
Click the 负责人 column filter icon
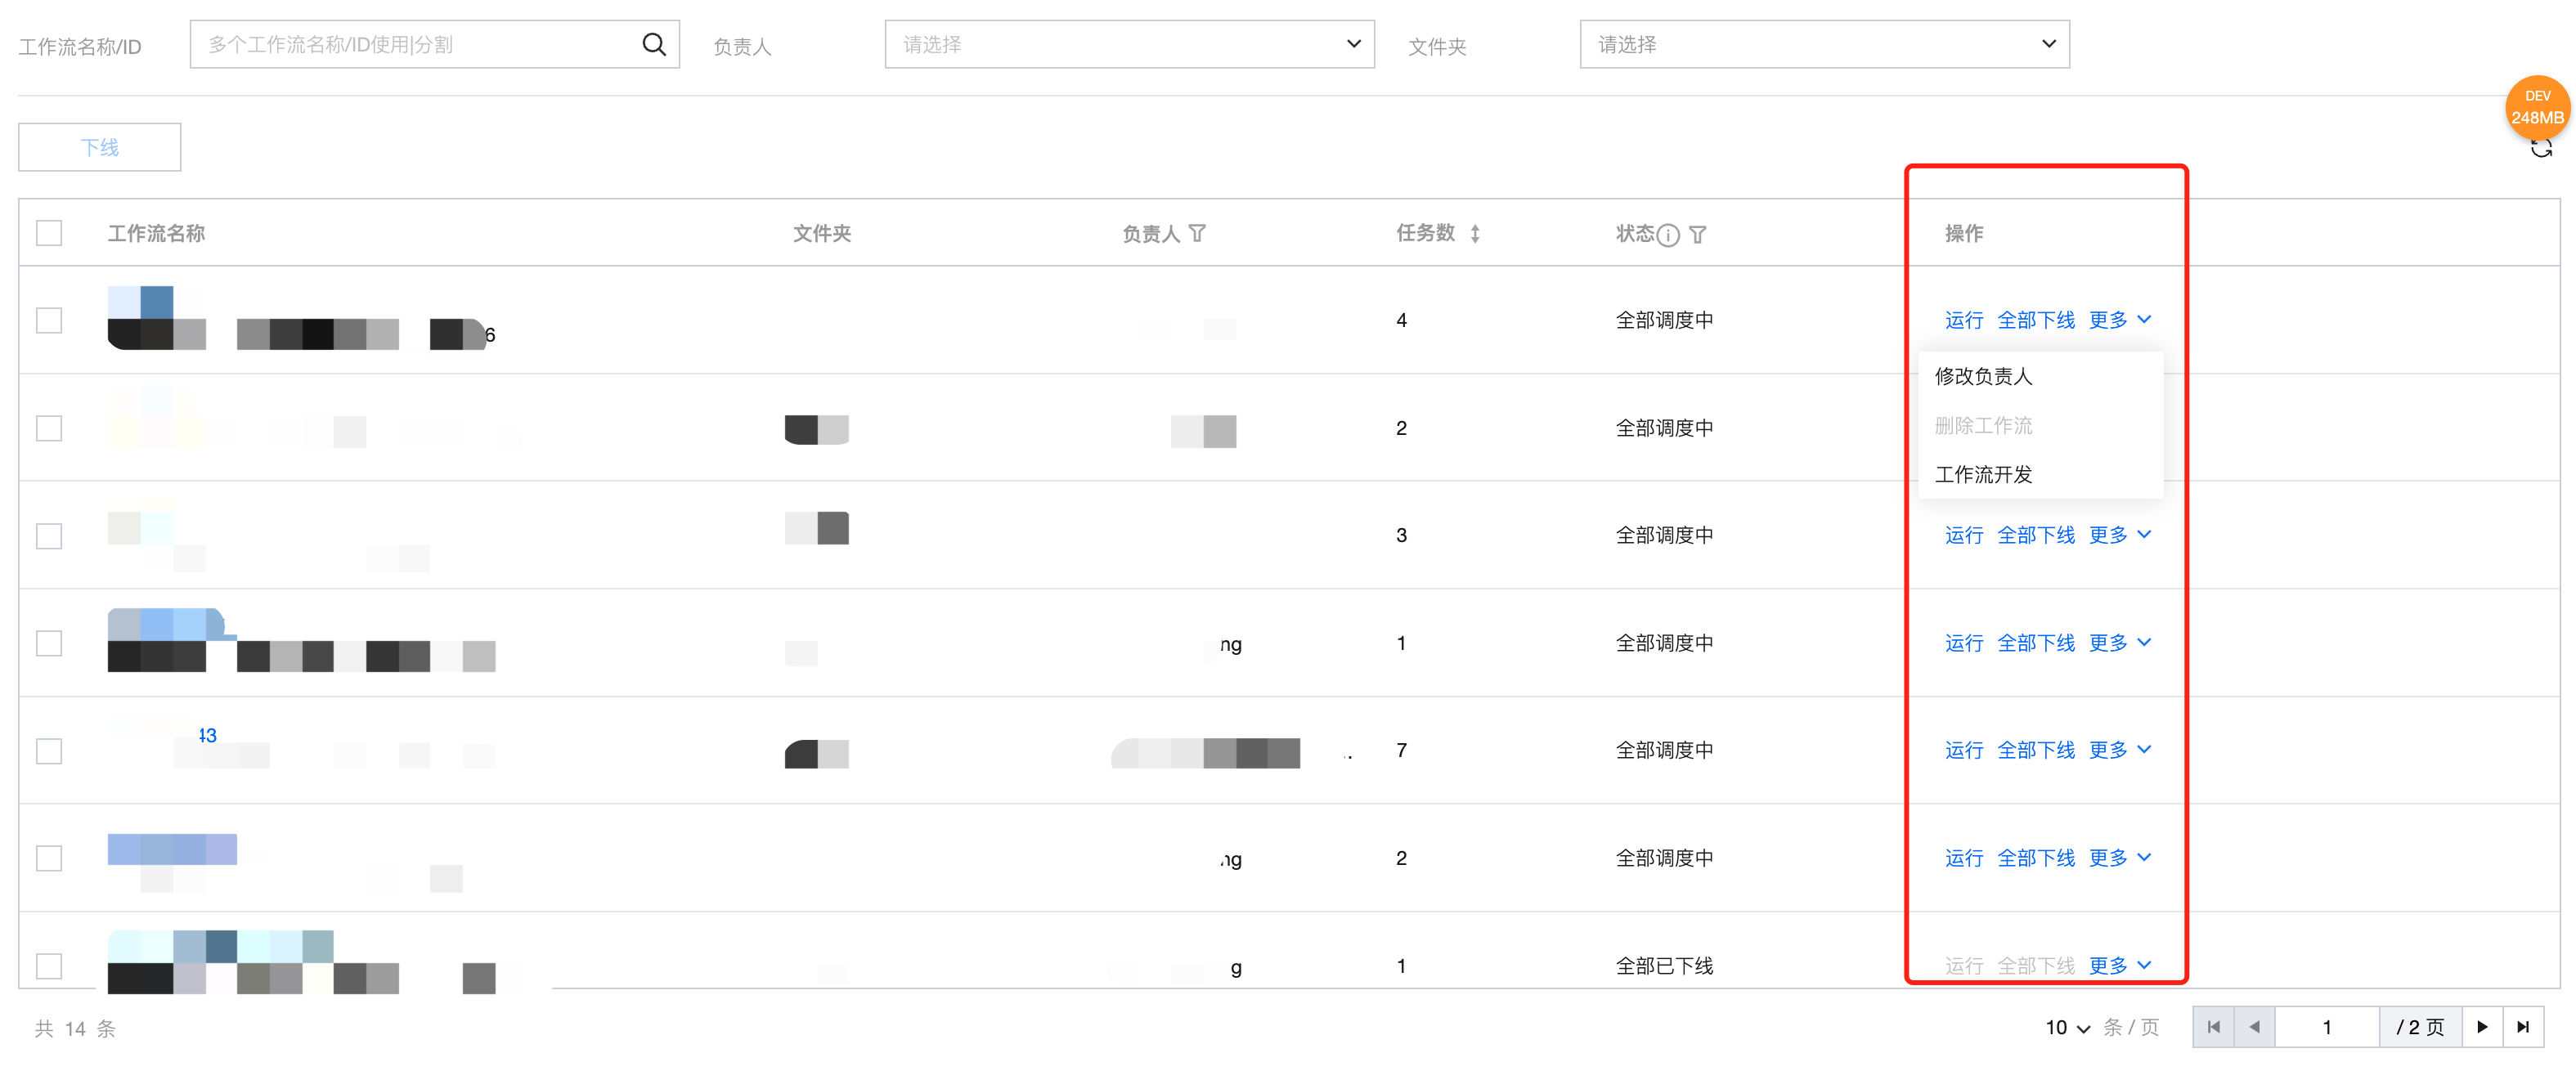click(1197, 234)
